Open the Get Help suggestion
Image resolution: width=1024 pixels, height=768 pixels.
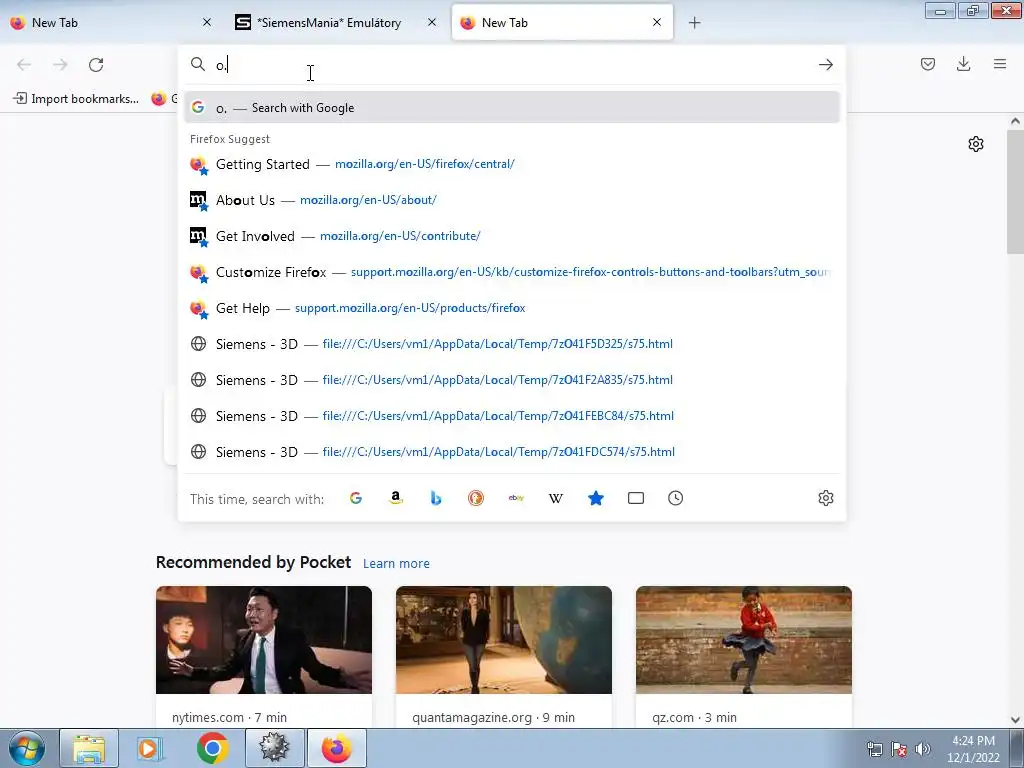coord(511,308)
